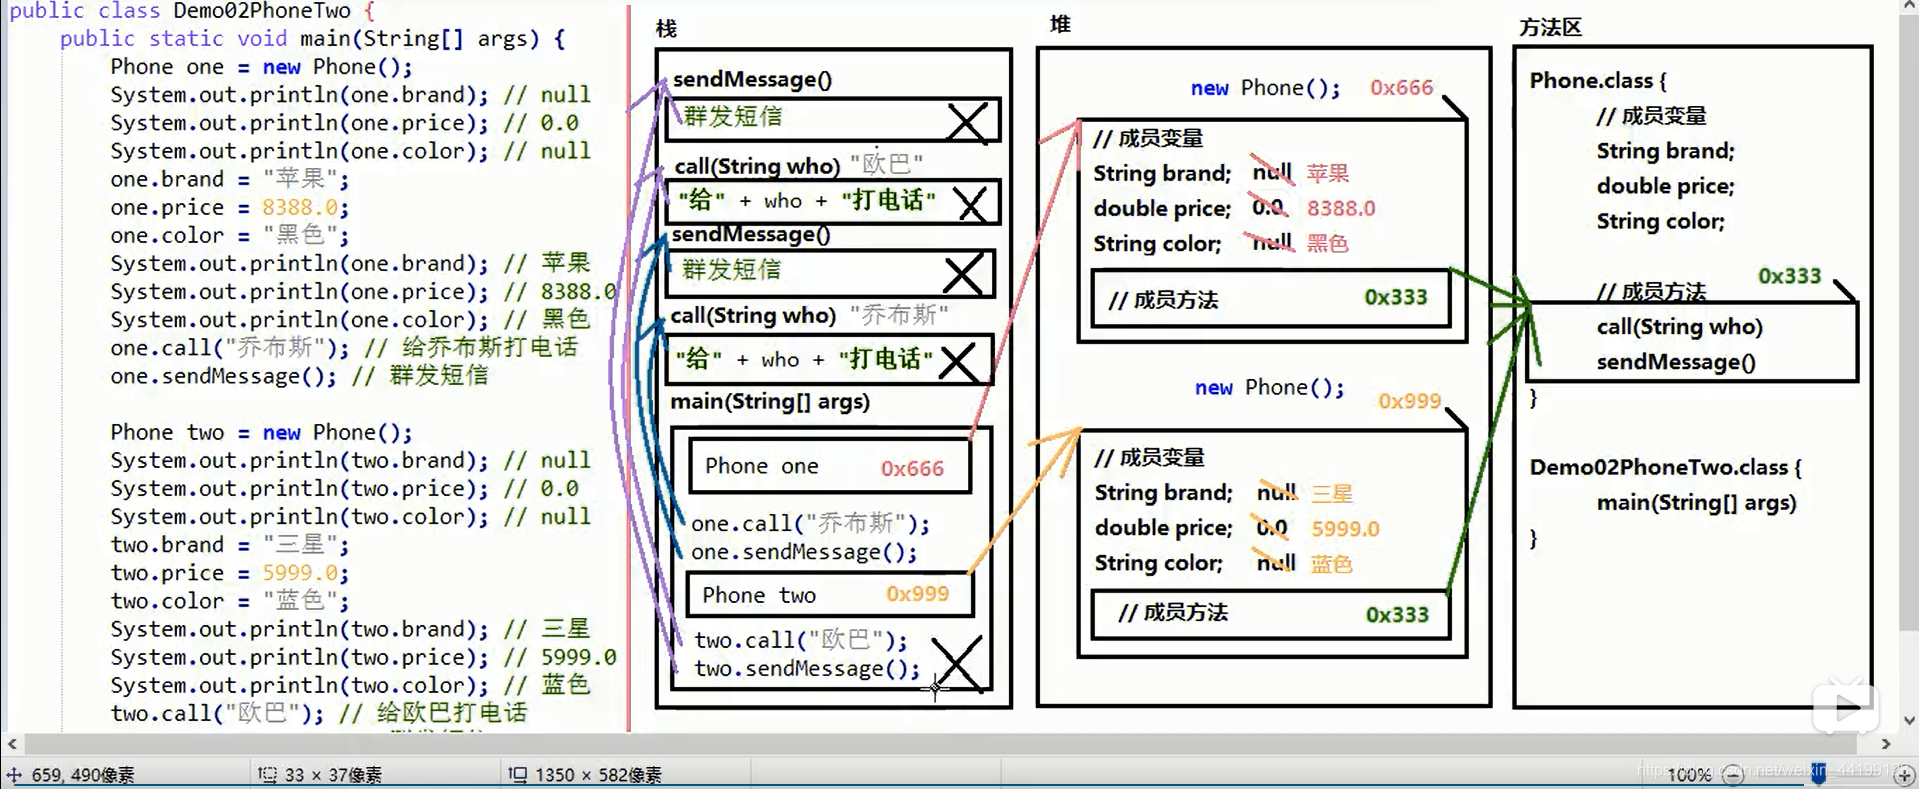The width and height of the screenshot is (1919, 789).
Task: Click the 'Phone one' variable box in stack
Action: [830, 467]
